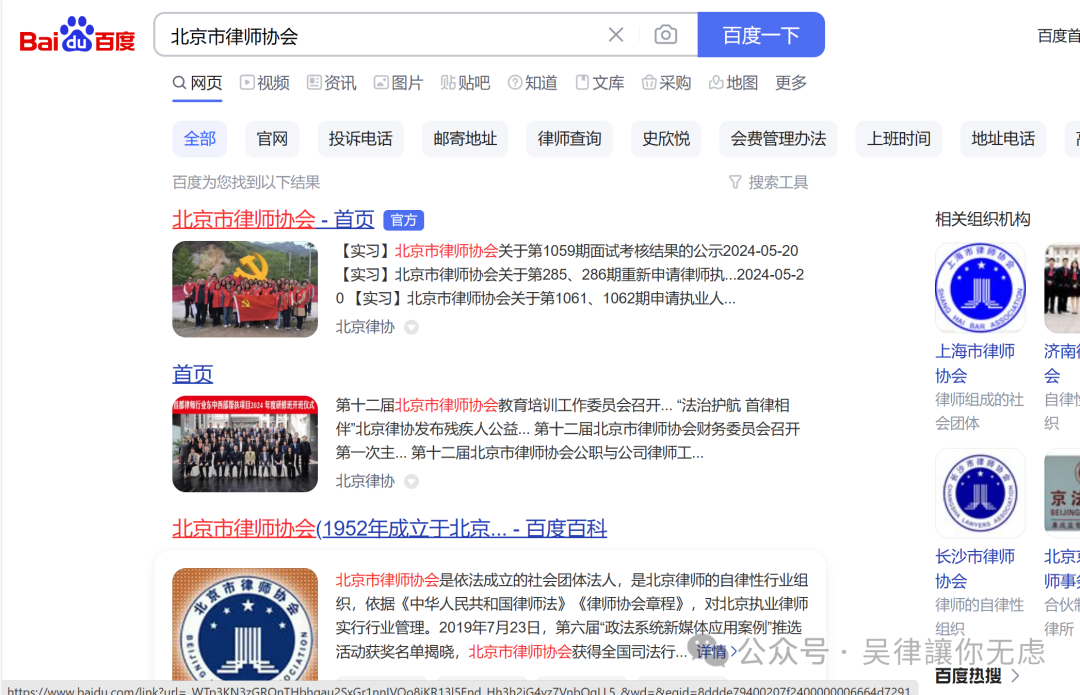The image size is (1080, 695).
Task: Switch to the 视频 tab
Action: (264, 83)
